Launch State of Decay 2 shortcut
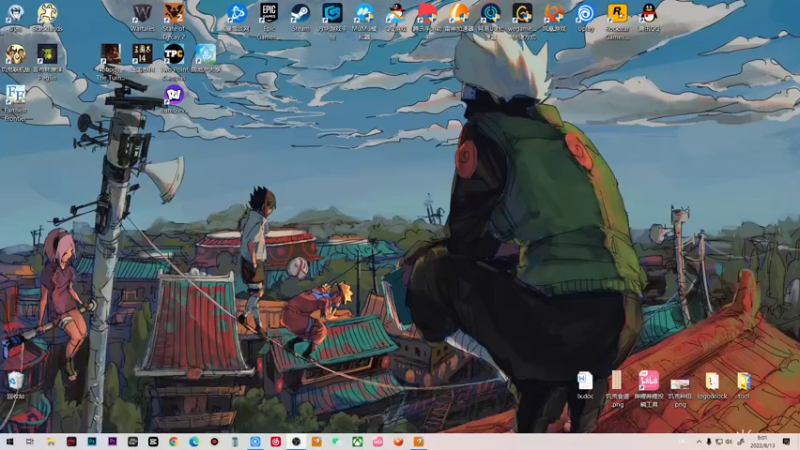Screen dimensions: 800x450 coord(174,21)
